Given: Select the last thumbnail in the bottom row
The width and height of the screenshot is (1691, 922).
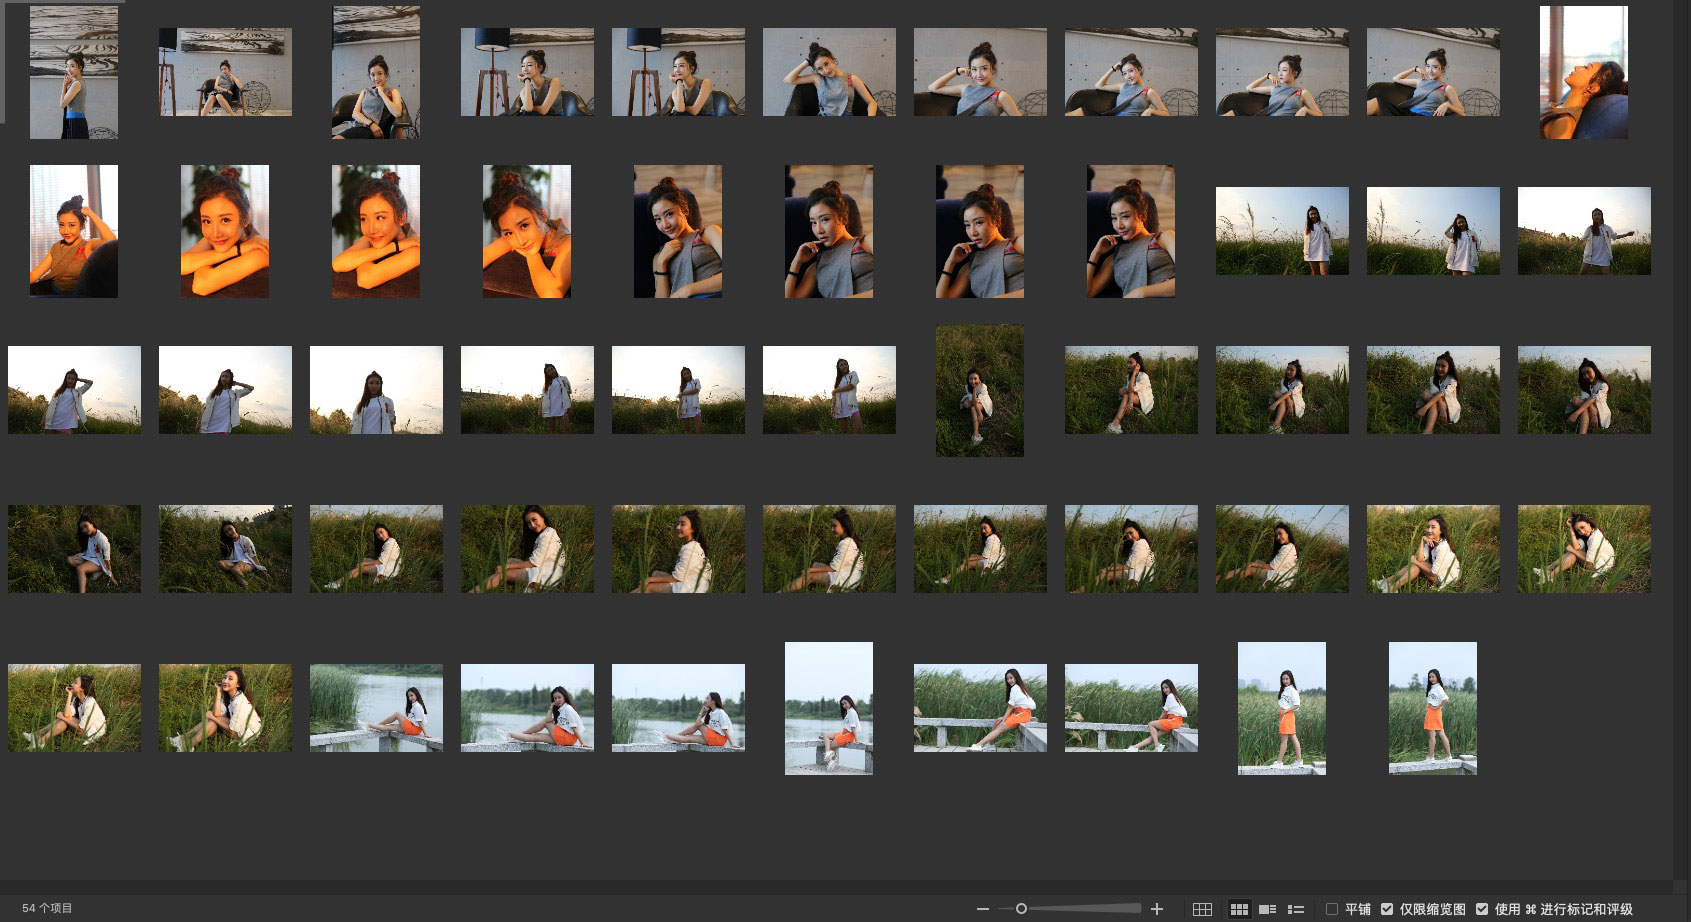Looking at the screenshot, I should [1432, 708].
